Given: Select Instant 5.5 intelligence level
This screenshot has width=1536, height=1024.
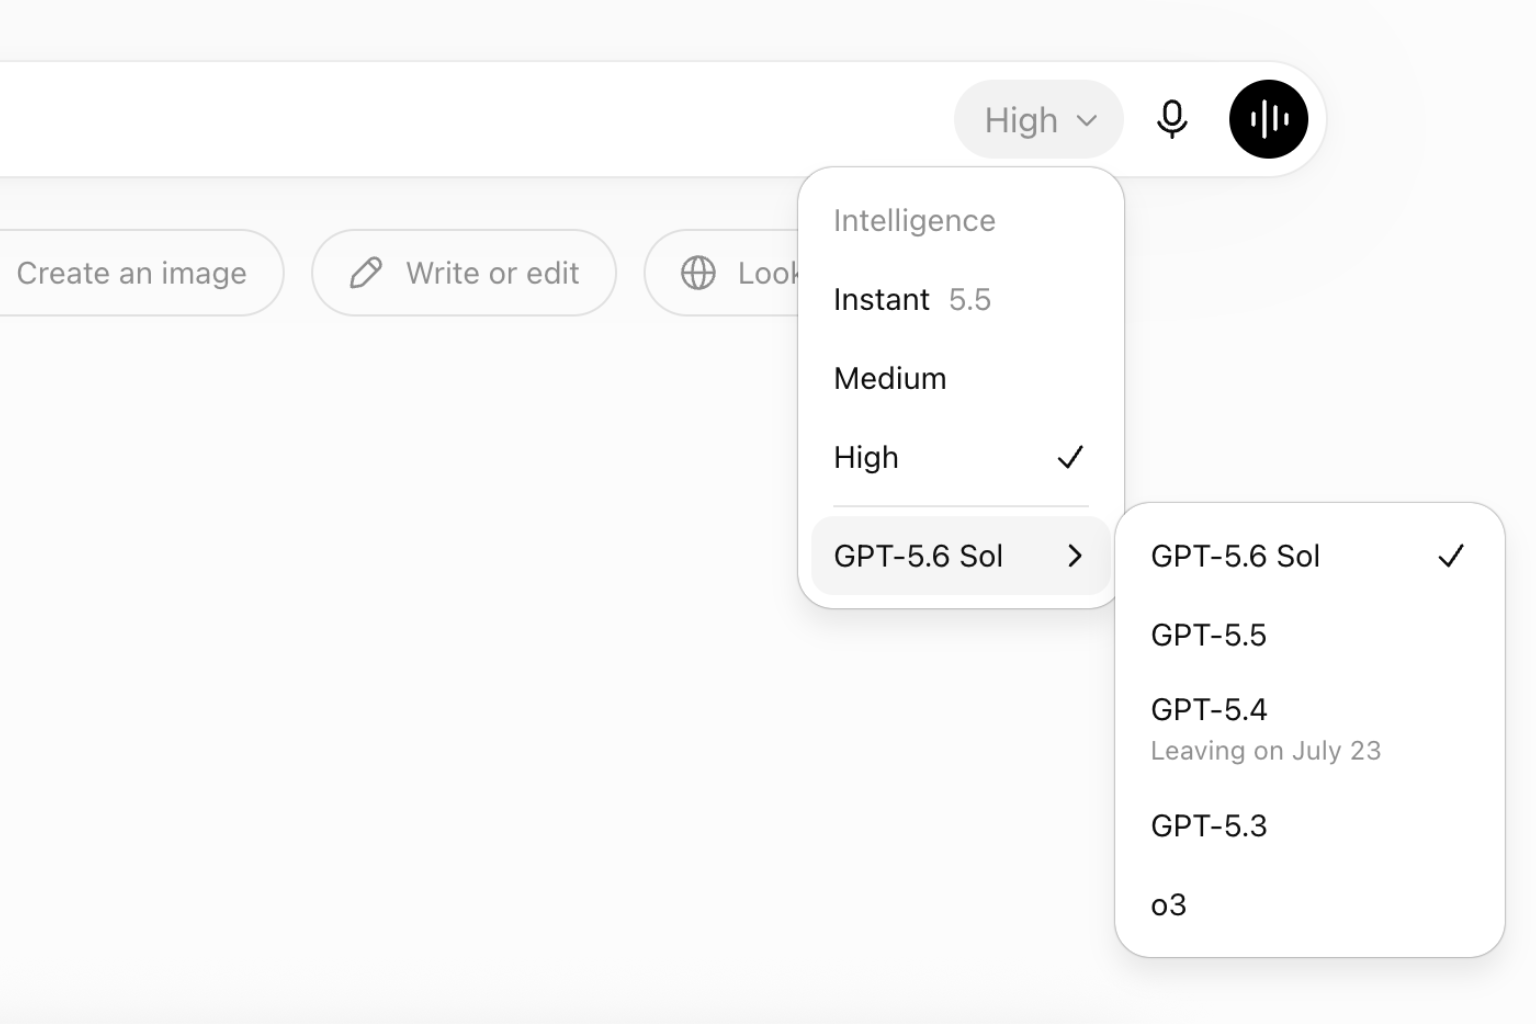Looking at the screenshot, I should click(961, 299).
